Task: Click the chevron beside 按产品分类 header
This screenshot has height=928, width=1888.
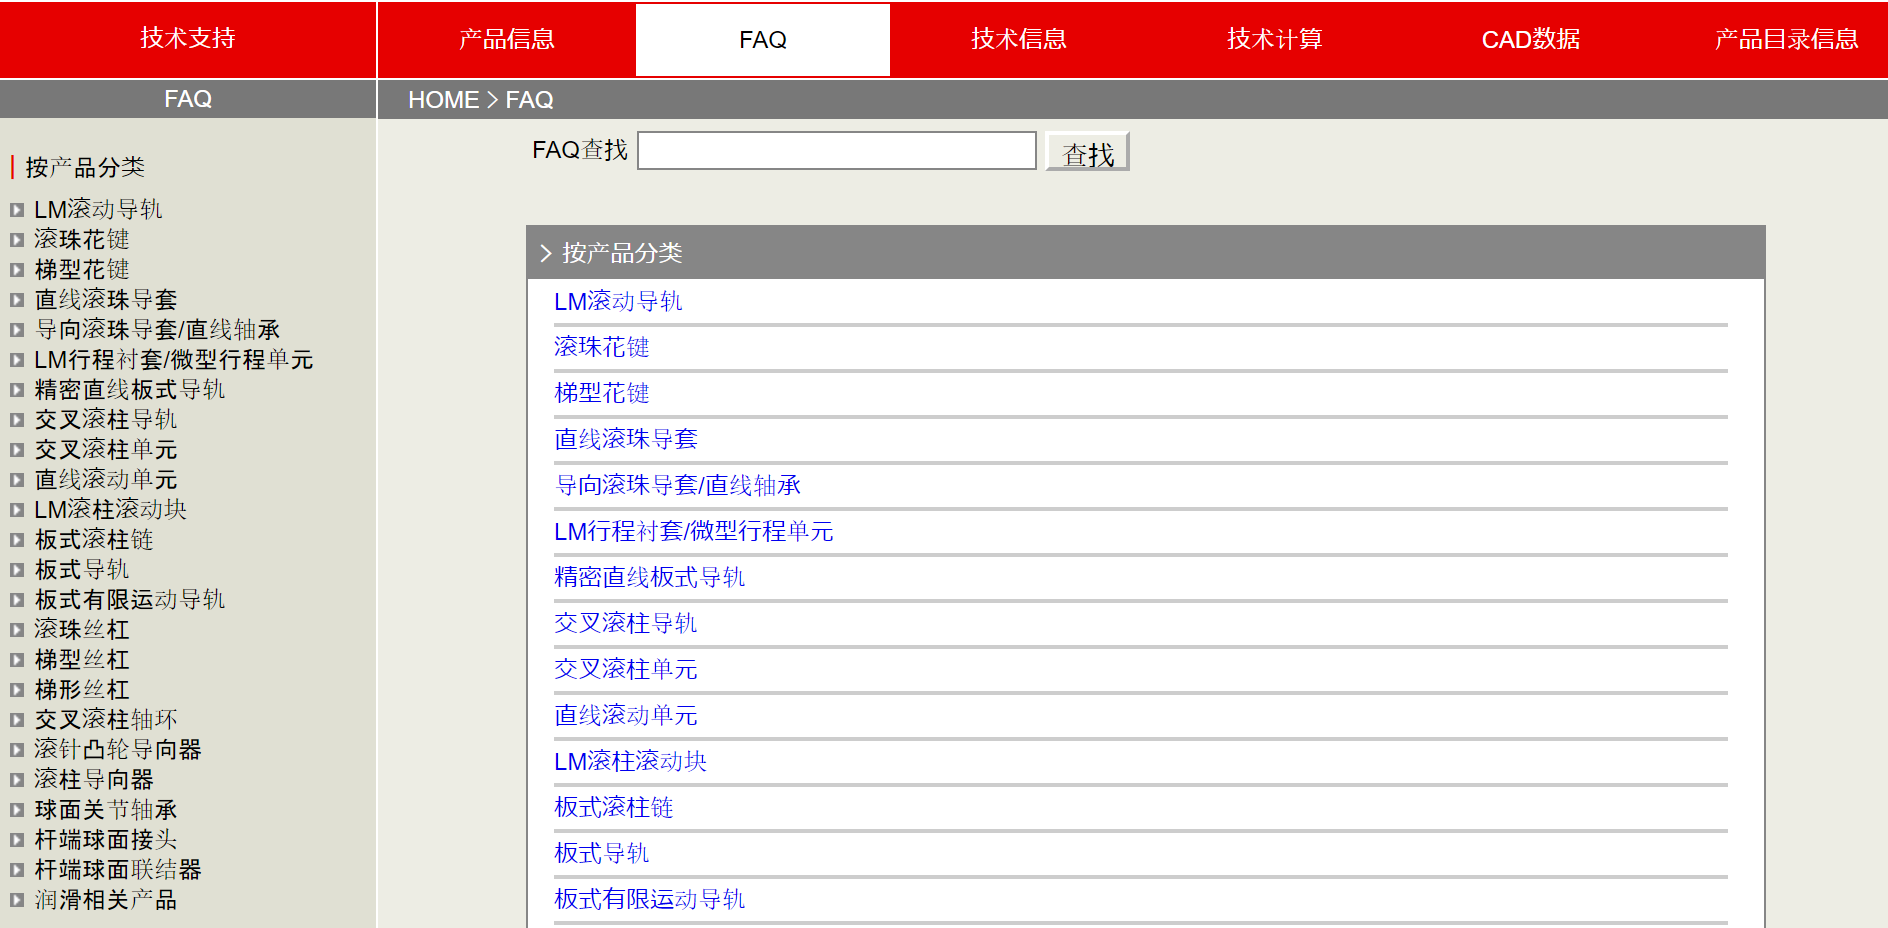Action: pos(546,253)
